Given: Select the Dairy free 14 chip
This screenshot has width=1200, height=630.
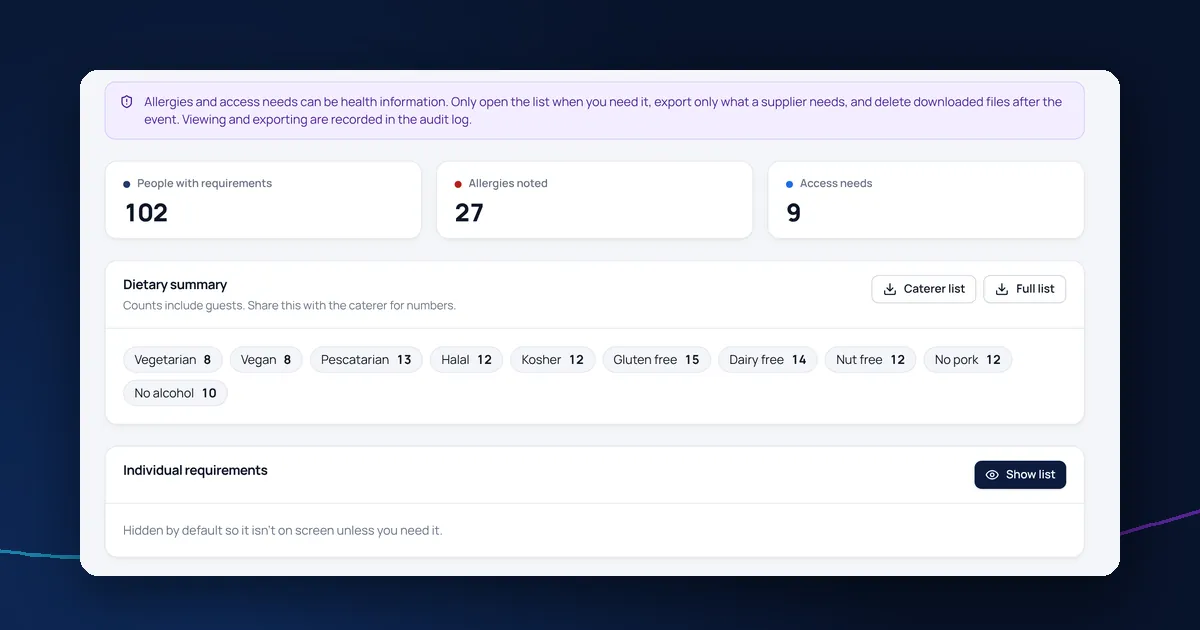Looking at the screenshot, I should 768,360.
